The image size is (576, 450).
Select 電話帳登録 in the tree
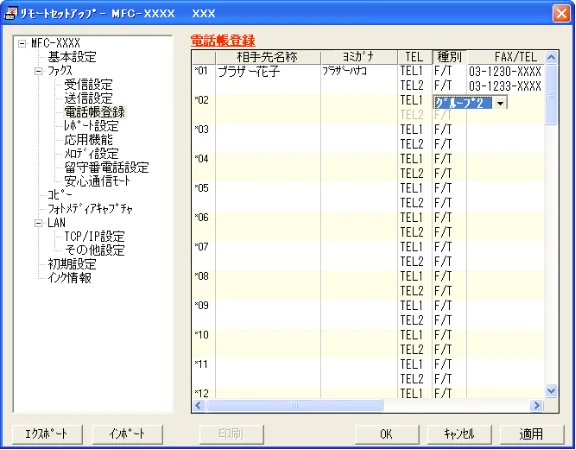95,112
